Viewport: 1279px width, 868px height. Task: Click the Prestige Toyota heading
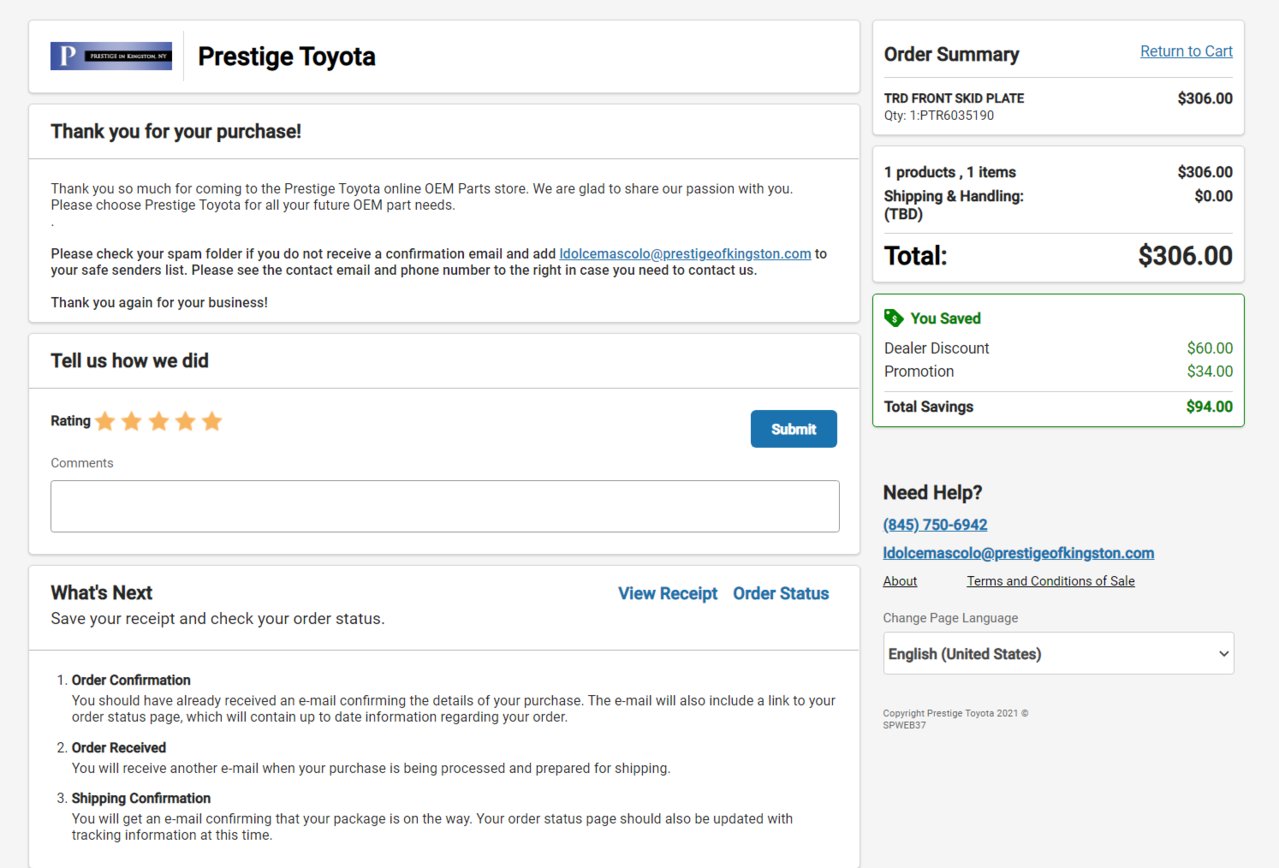point(287,56)
